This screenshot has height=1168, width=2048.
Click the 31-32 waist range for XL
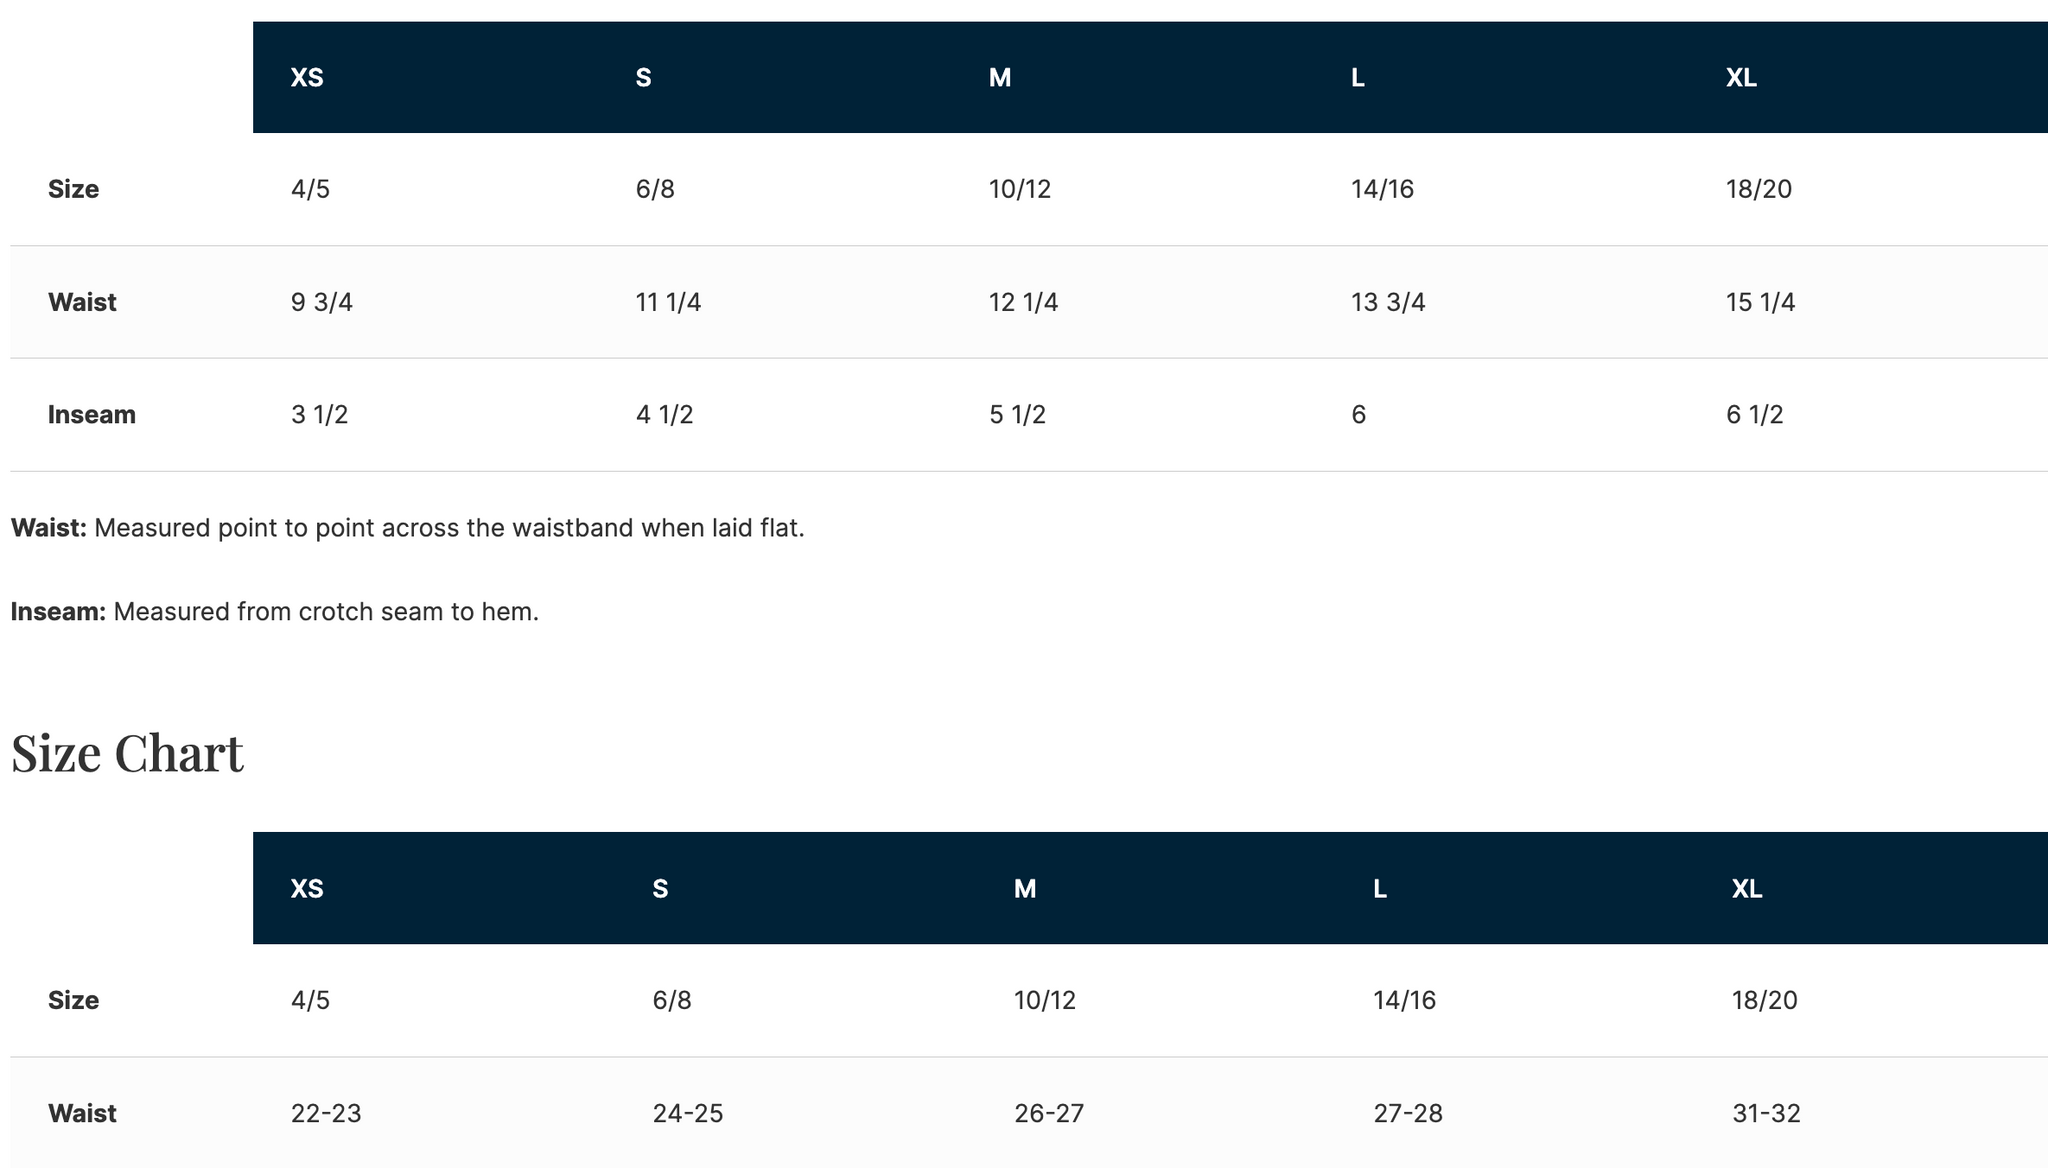[x=1766, y=1113]
